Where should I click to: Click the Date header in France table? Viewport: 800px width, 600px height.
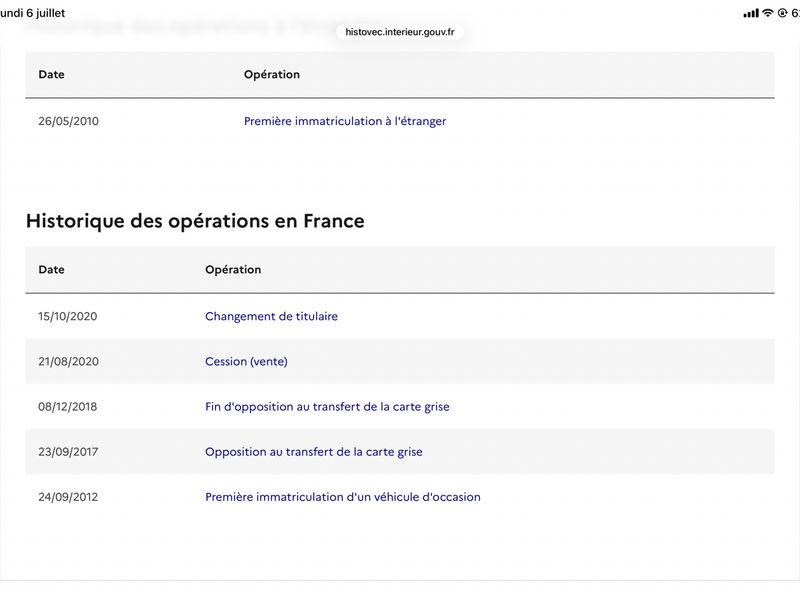point(52,270)
